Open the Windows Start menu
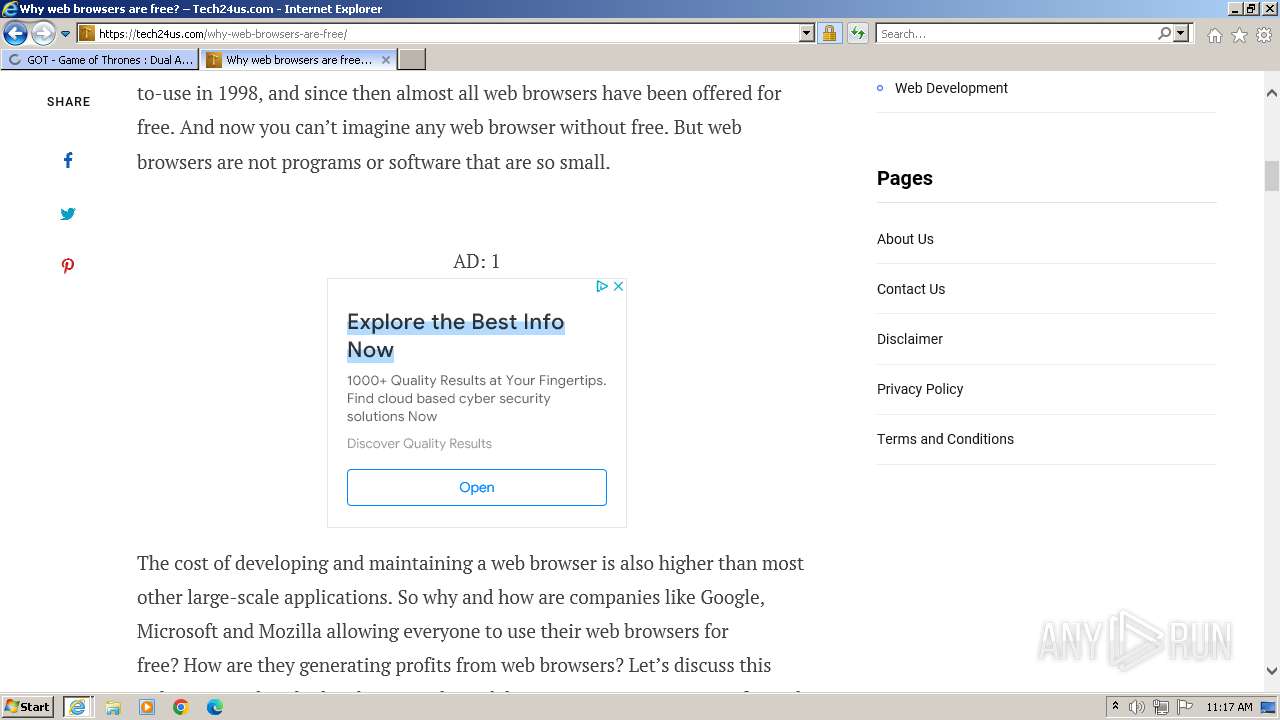The image size is (1280, 720). coord(28,707)
